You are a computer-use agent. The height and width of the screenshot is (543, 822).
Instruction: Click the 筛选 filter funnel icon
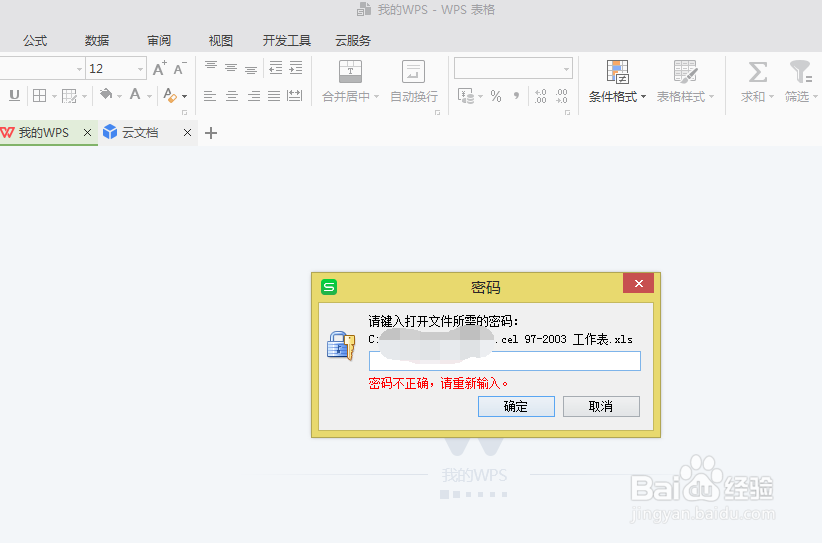[x=801, y=72]
